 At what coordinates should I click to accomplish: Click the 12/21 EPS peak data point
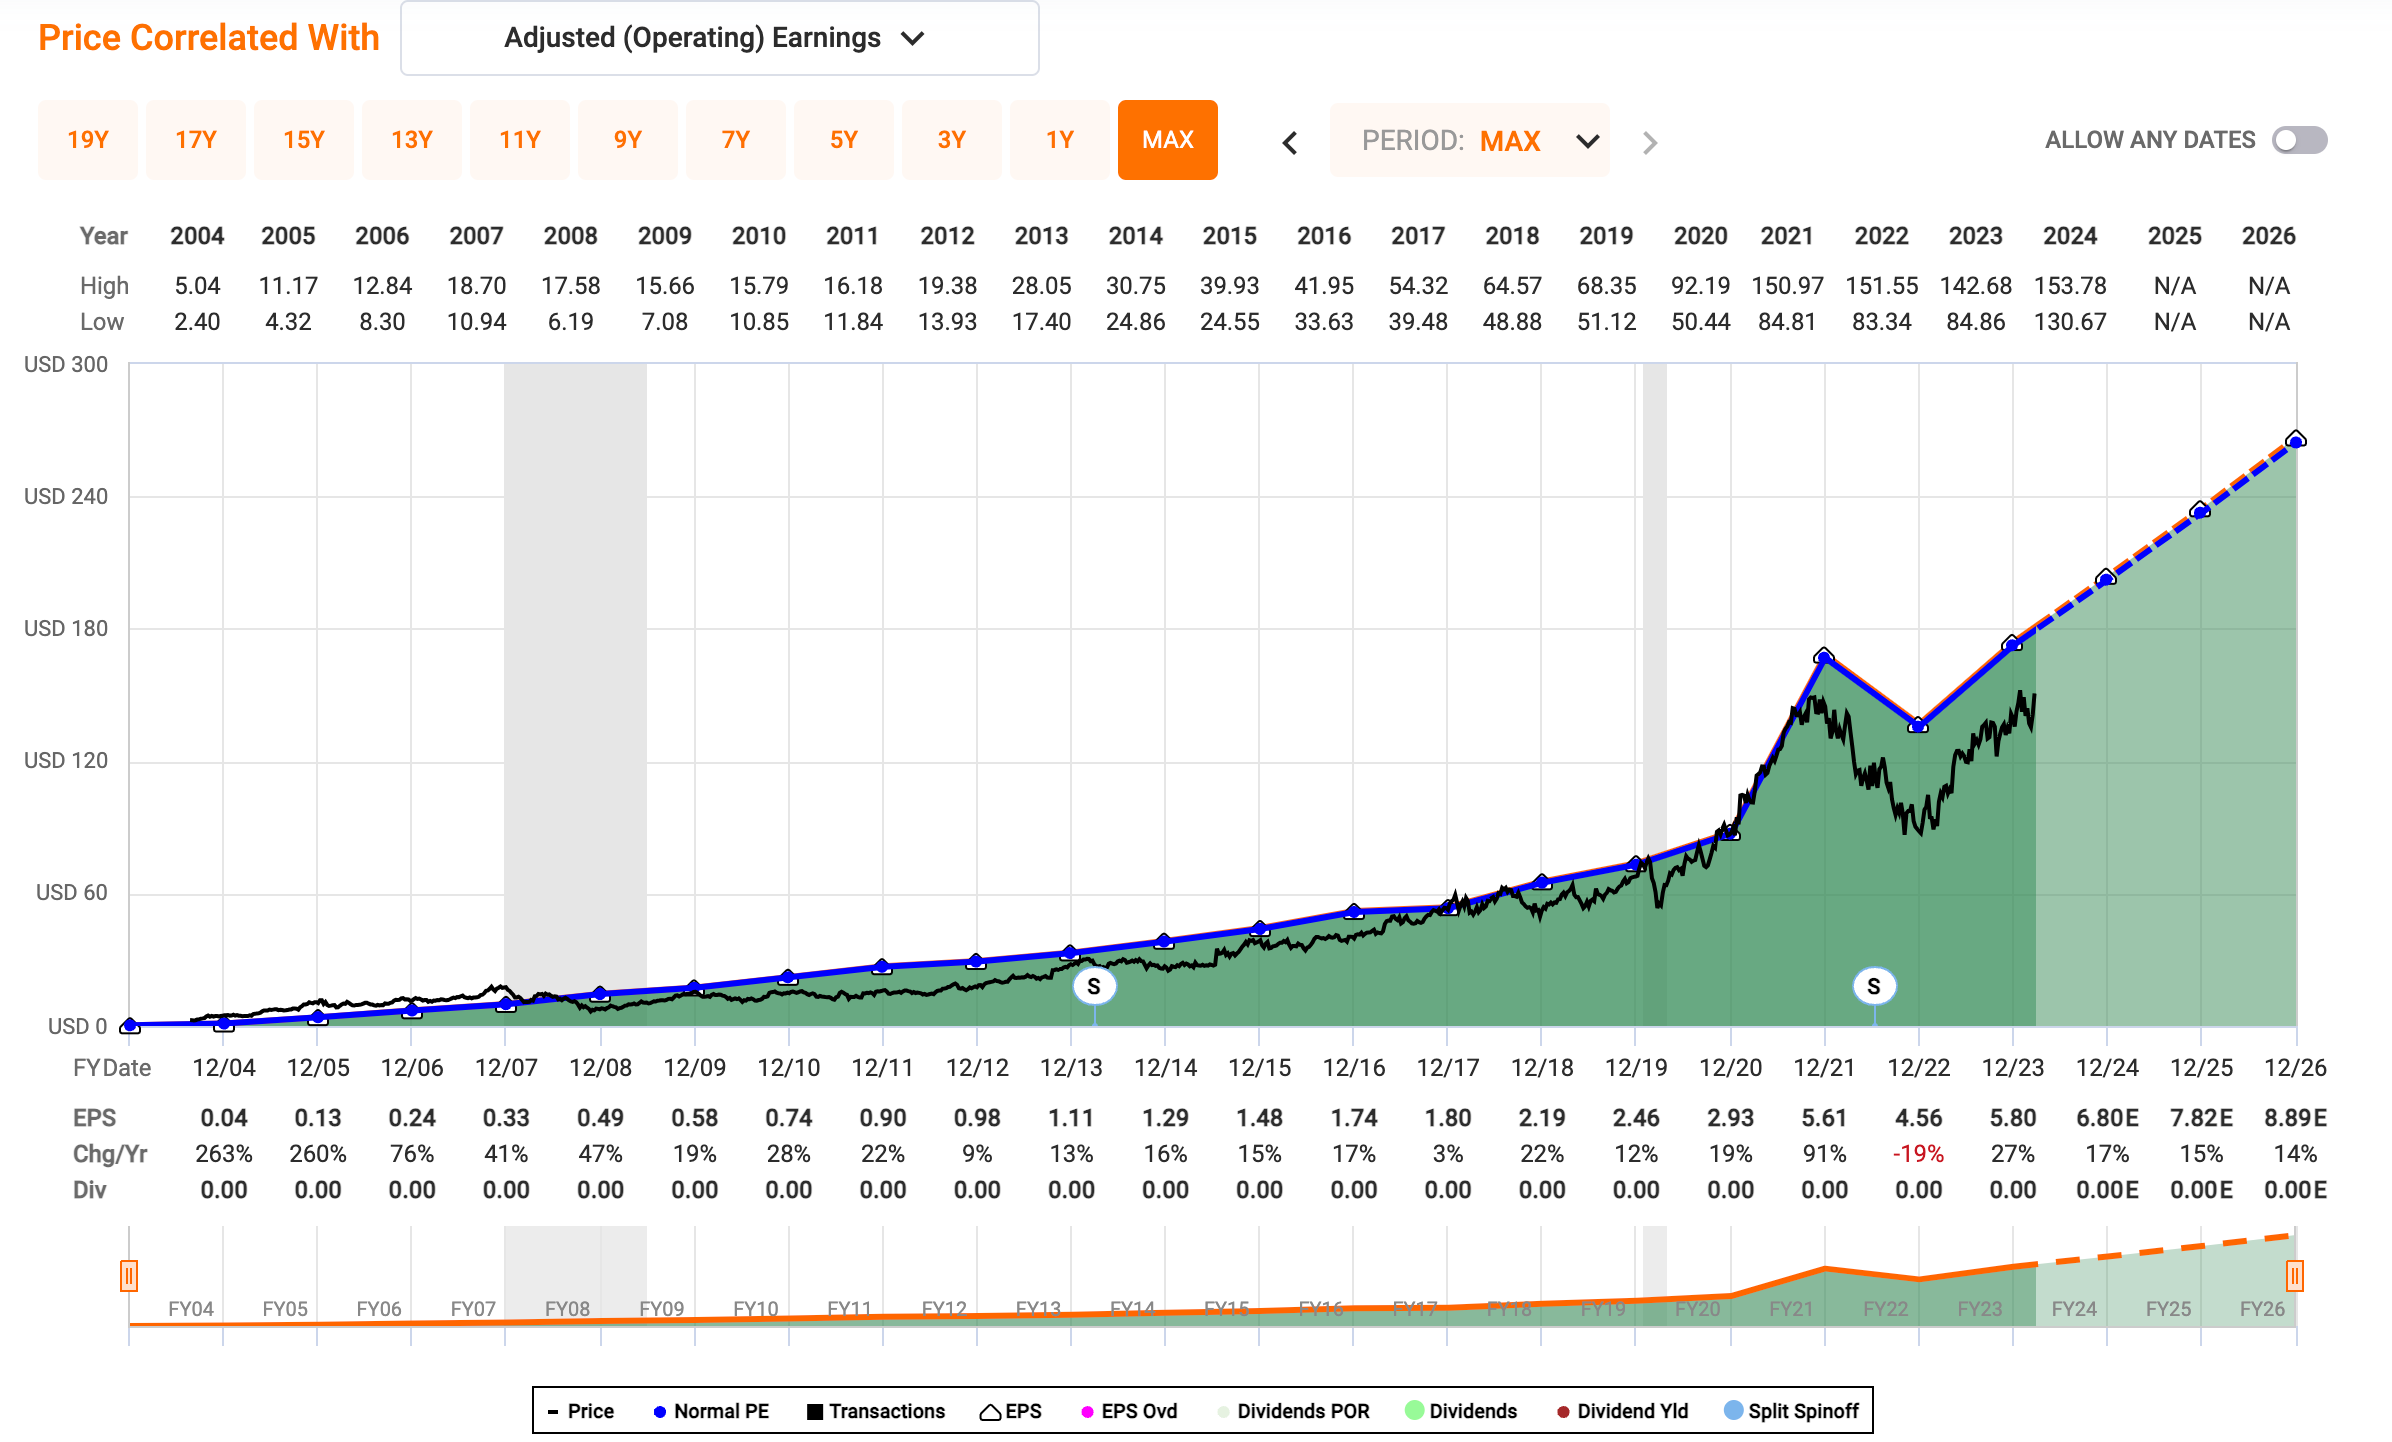tap(1824, 657)
